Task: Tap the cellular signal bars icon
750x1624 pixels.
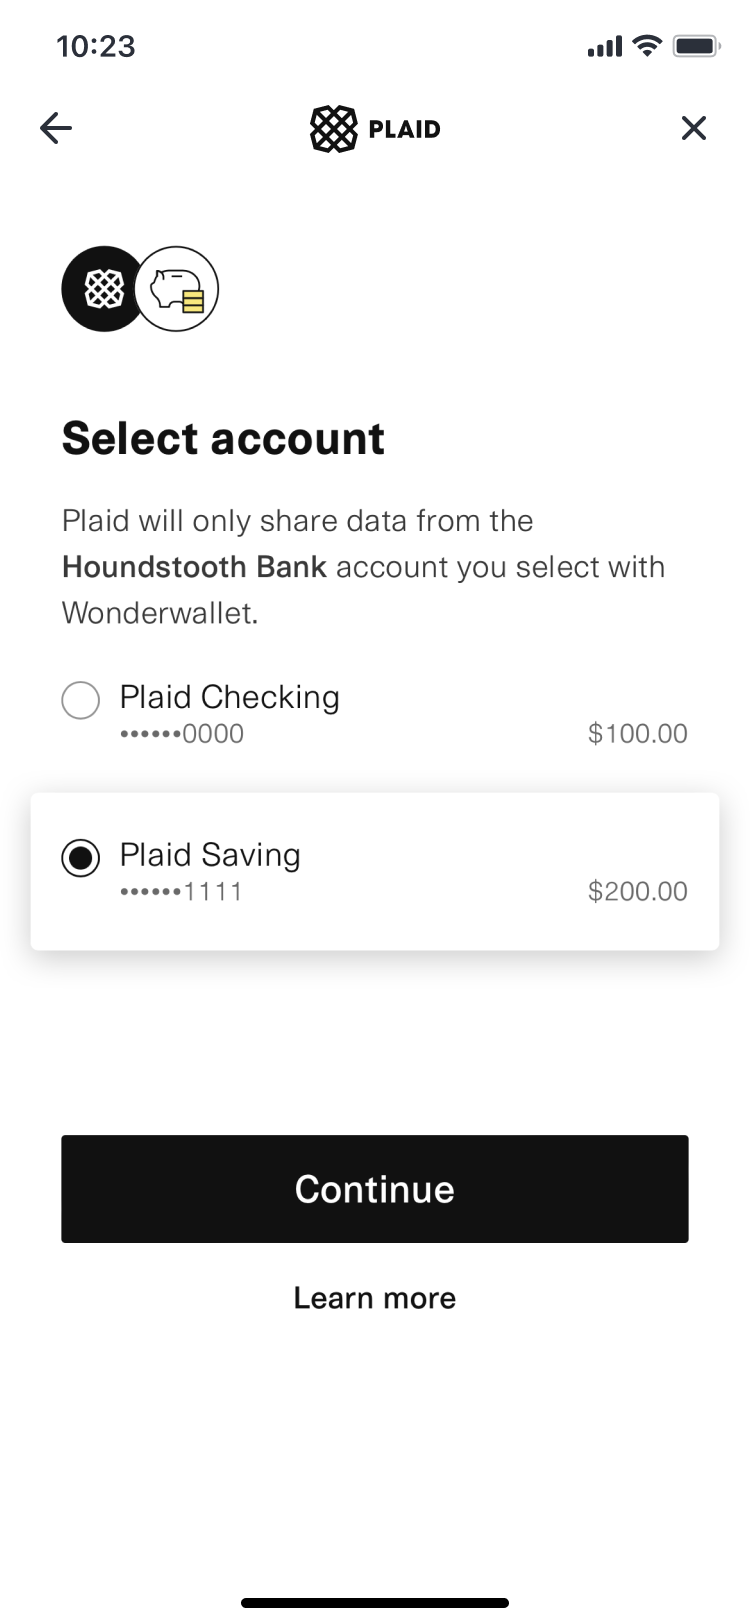Action: 605,47
